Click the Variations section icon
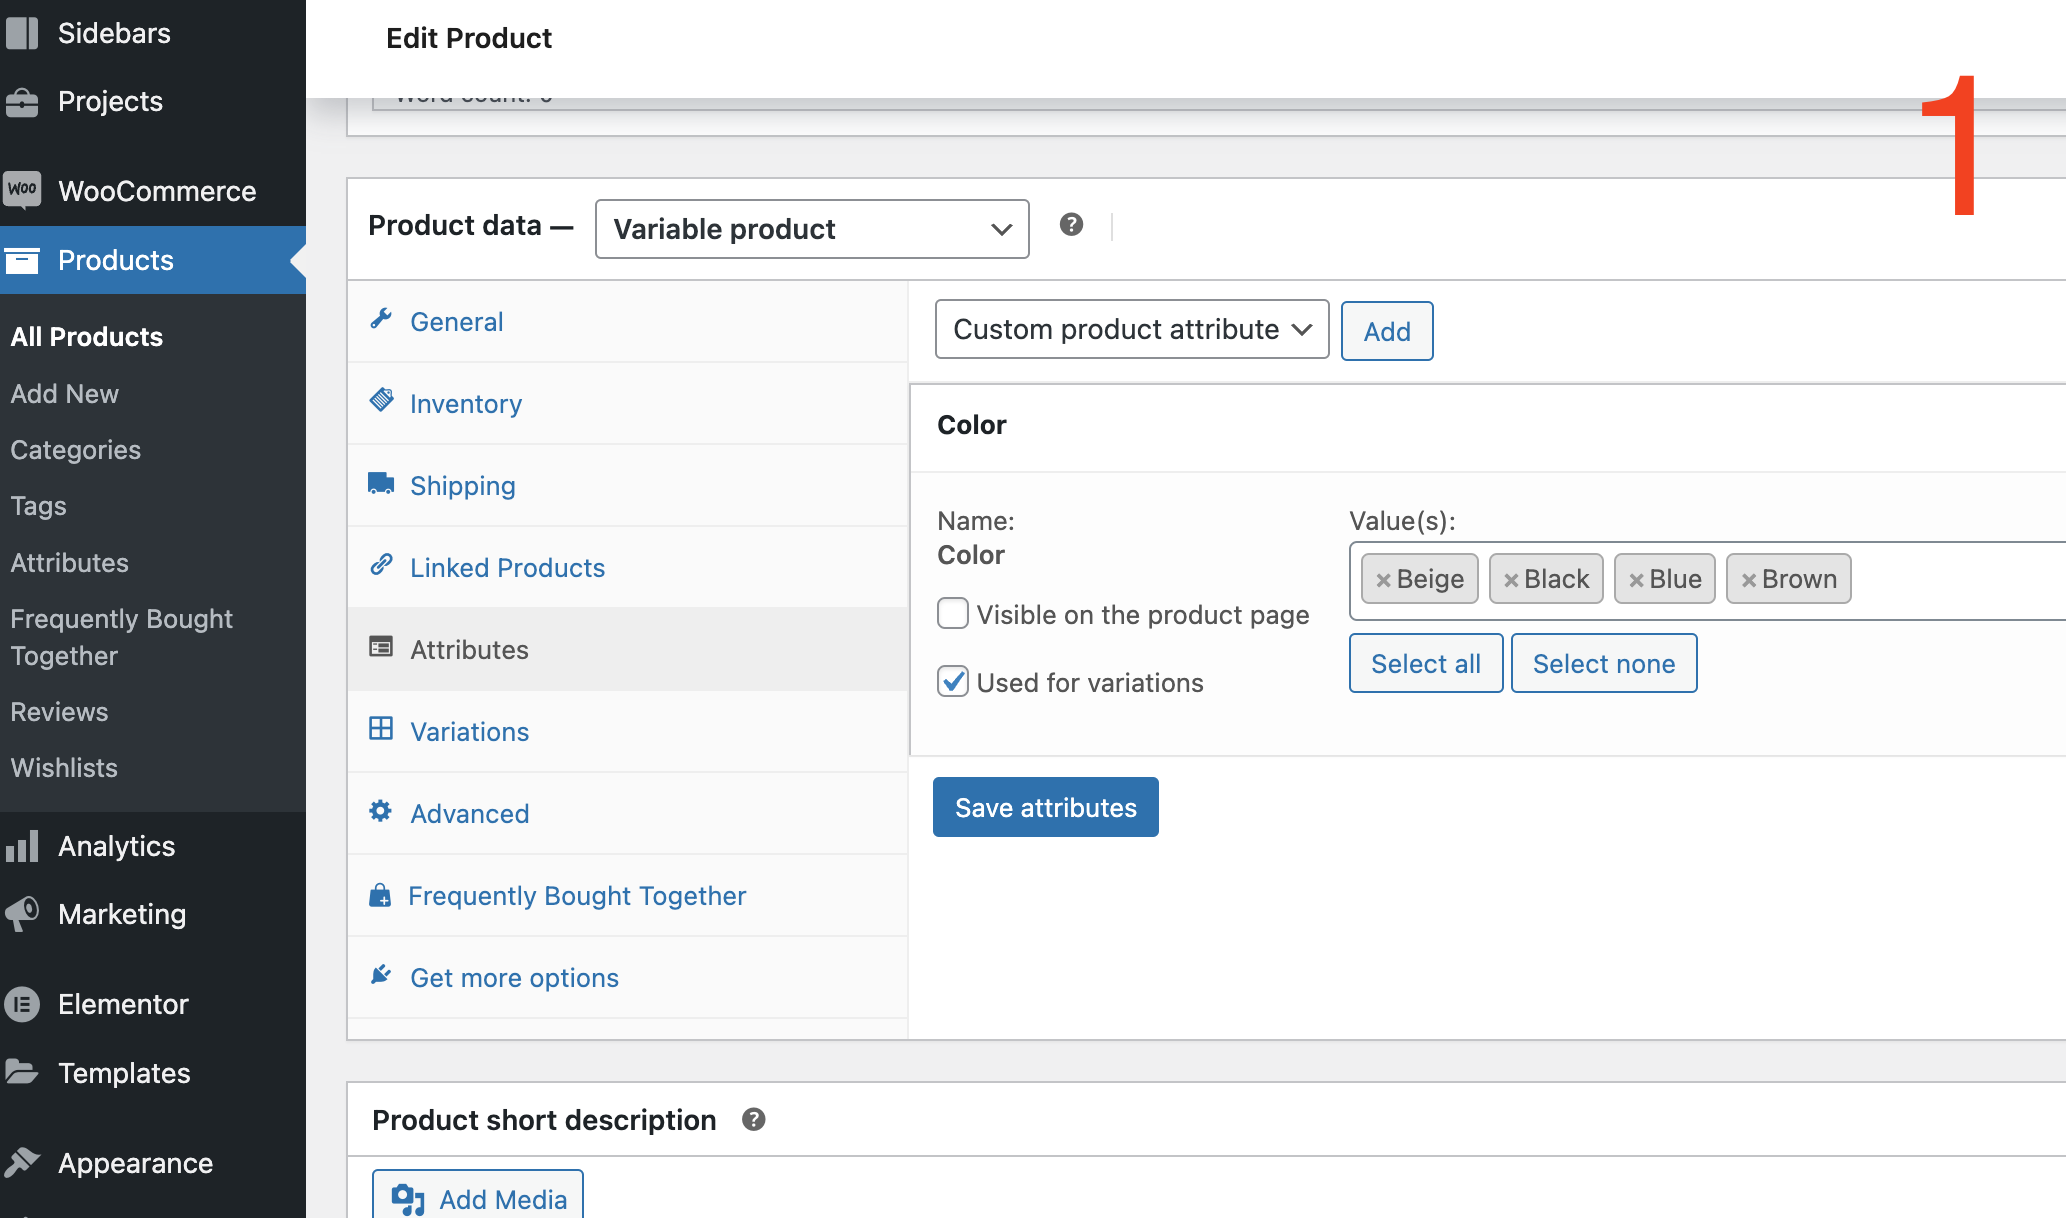Viewport: 2066px width, 1218px height. click(x=380, y=731)
